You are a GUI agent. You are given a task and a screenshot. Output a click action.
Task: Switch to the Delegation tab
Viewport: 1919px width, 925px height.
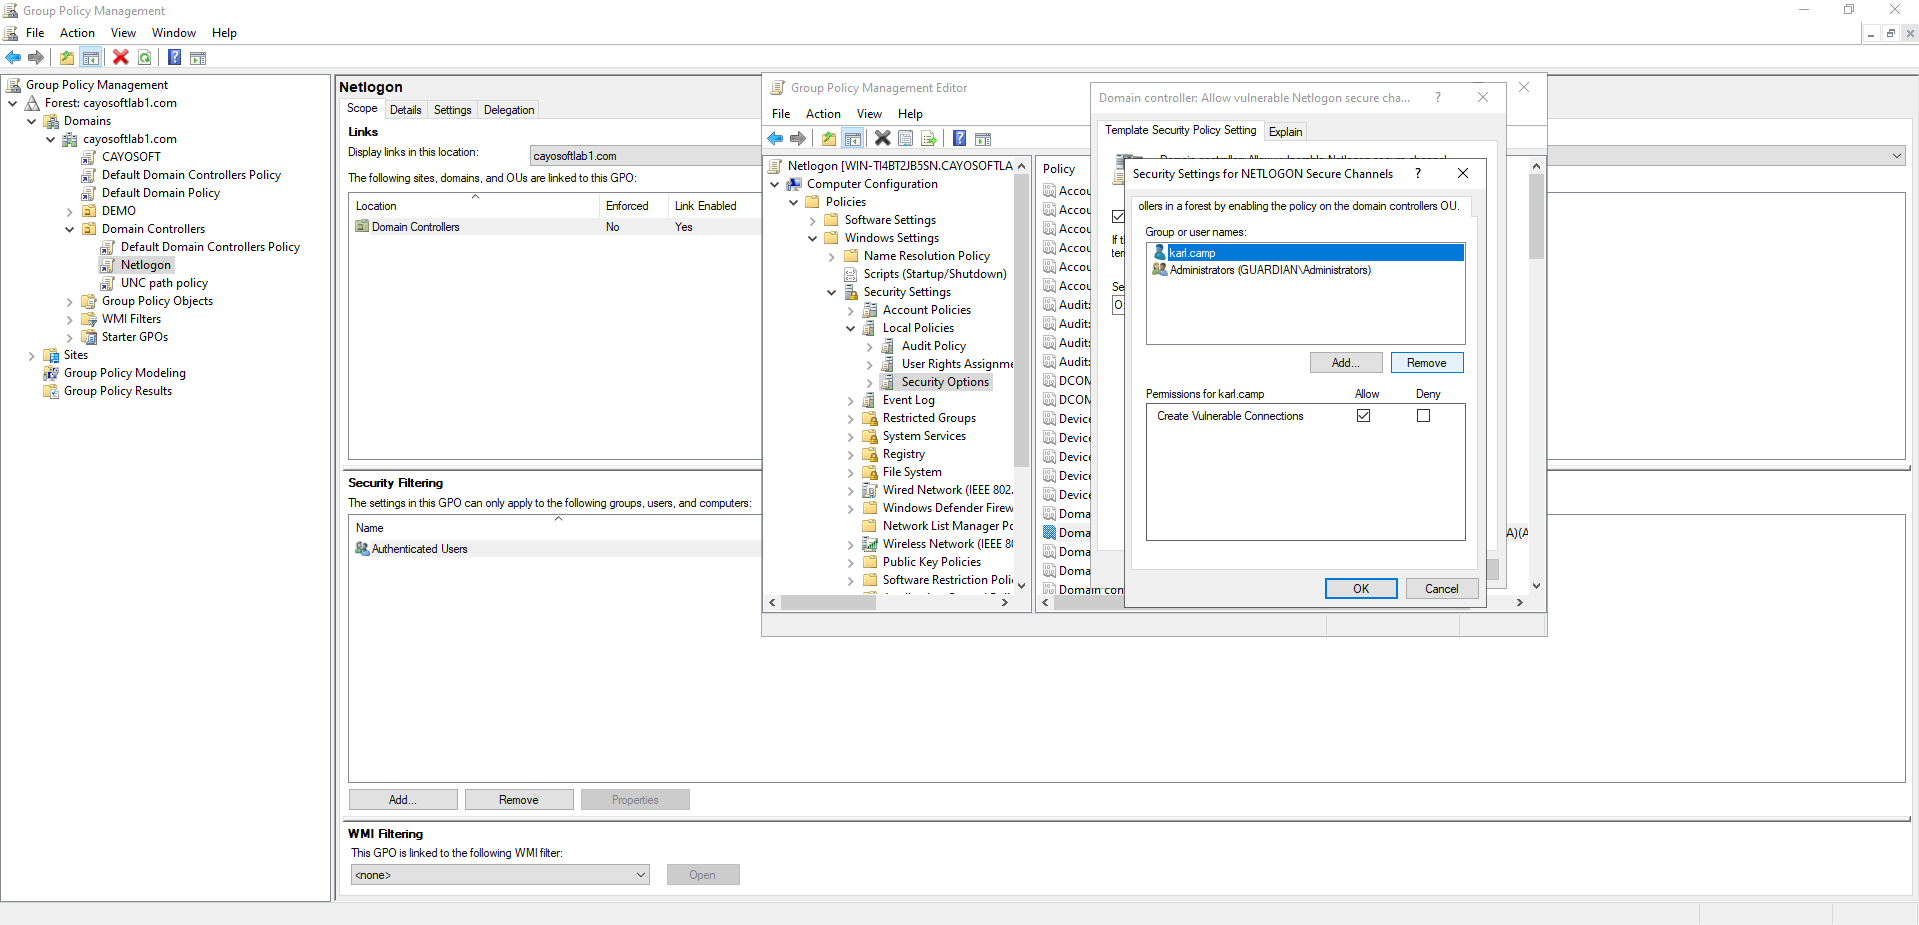[x=509, y=110]
